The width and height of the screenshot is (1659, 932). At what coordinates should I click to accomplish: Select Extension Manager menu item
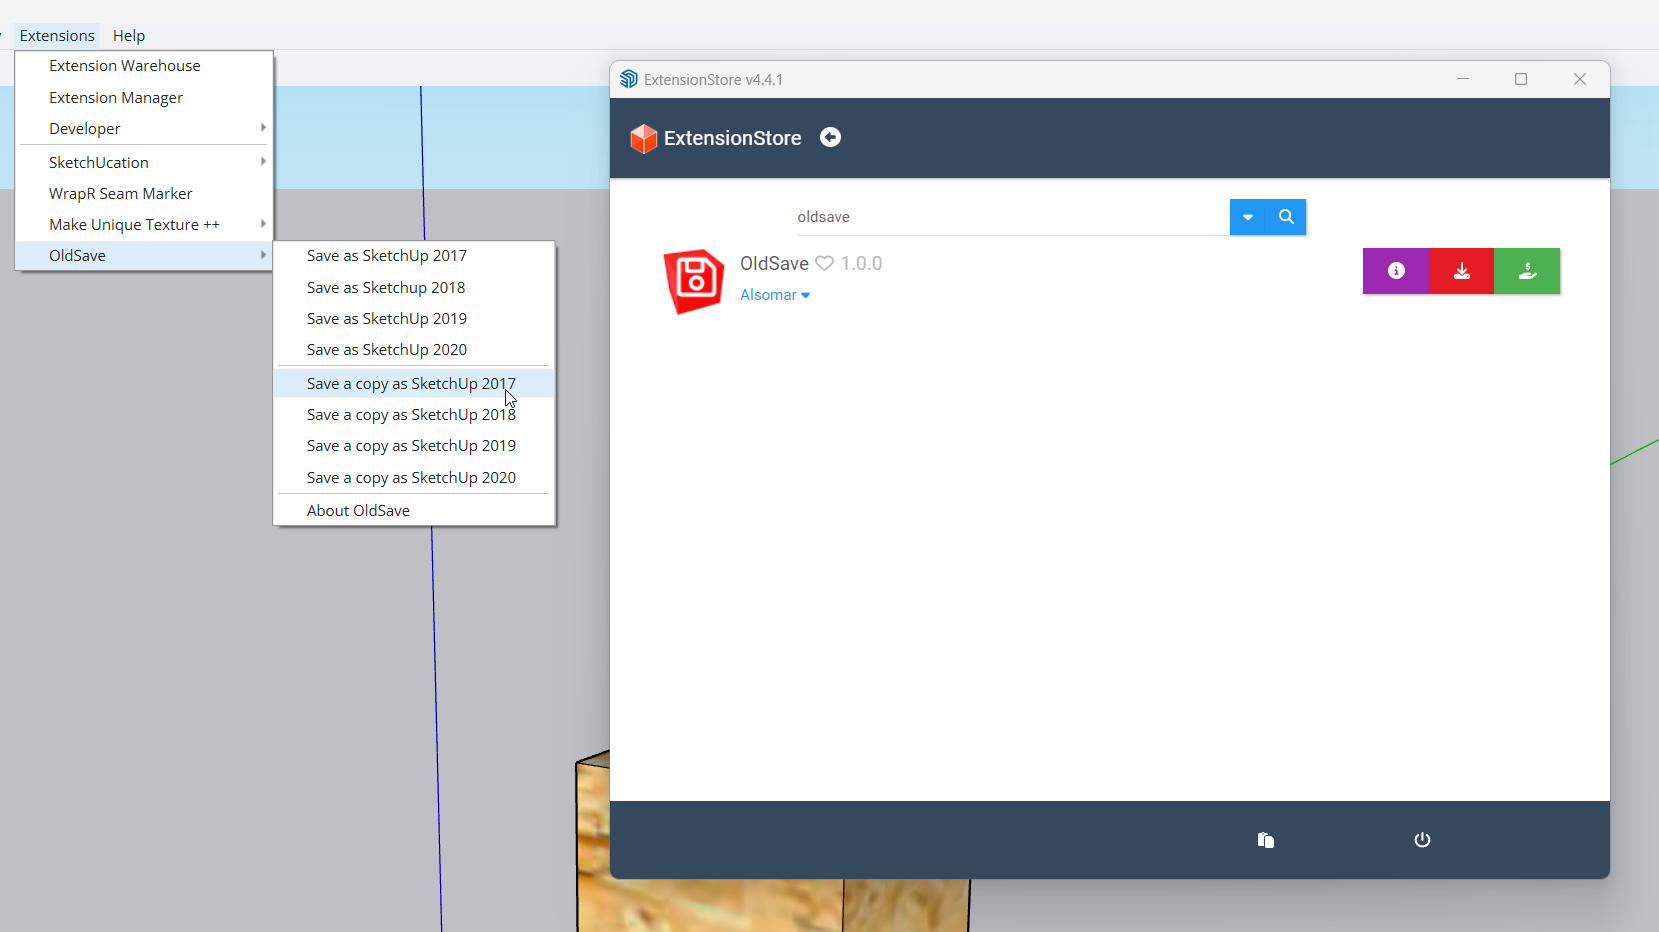tap(145, 98)
